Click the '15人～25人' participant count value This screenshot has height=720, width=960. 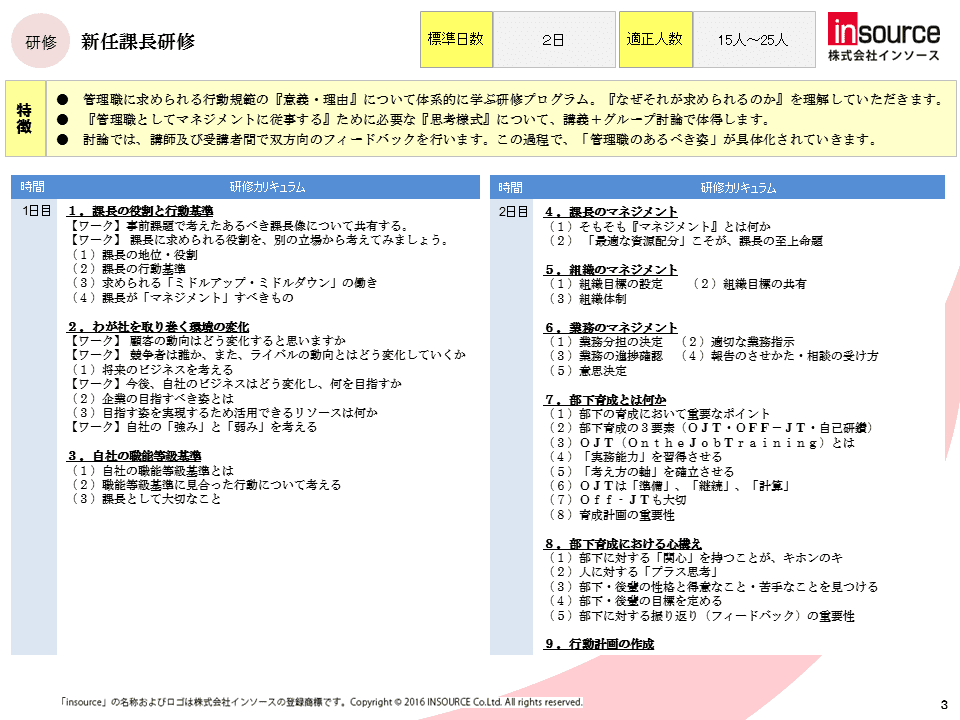click(x=754, y=40)
